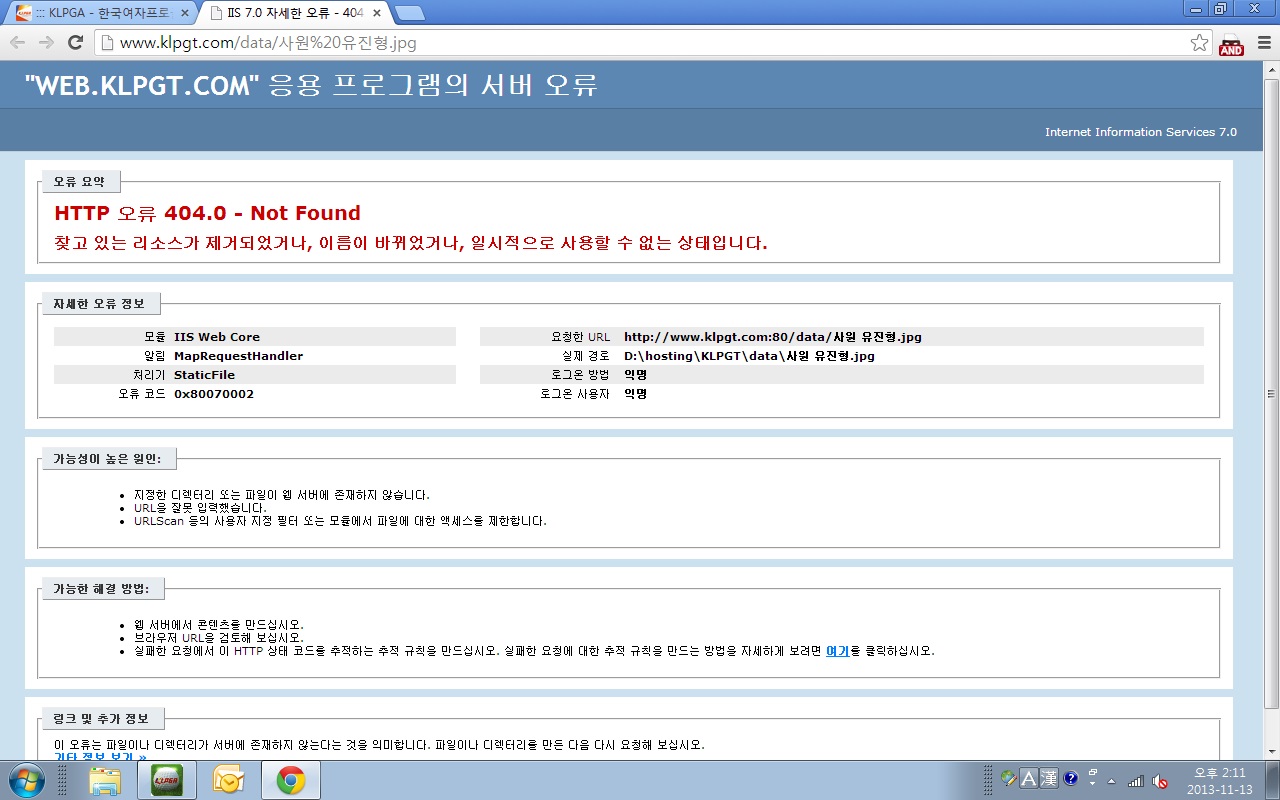This screenshot has width=1280, height=800.
Task: Toggle the IME 'A' English/Korean mode button
Action: tap(1029, 778)
